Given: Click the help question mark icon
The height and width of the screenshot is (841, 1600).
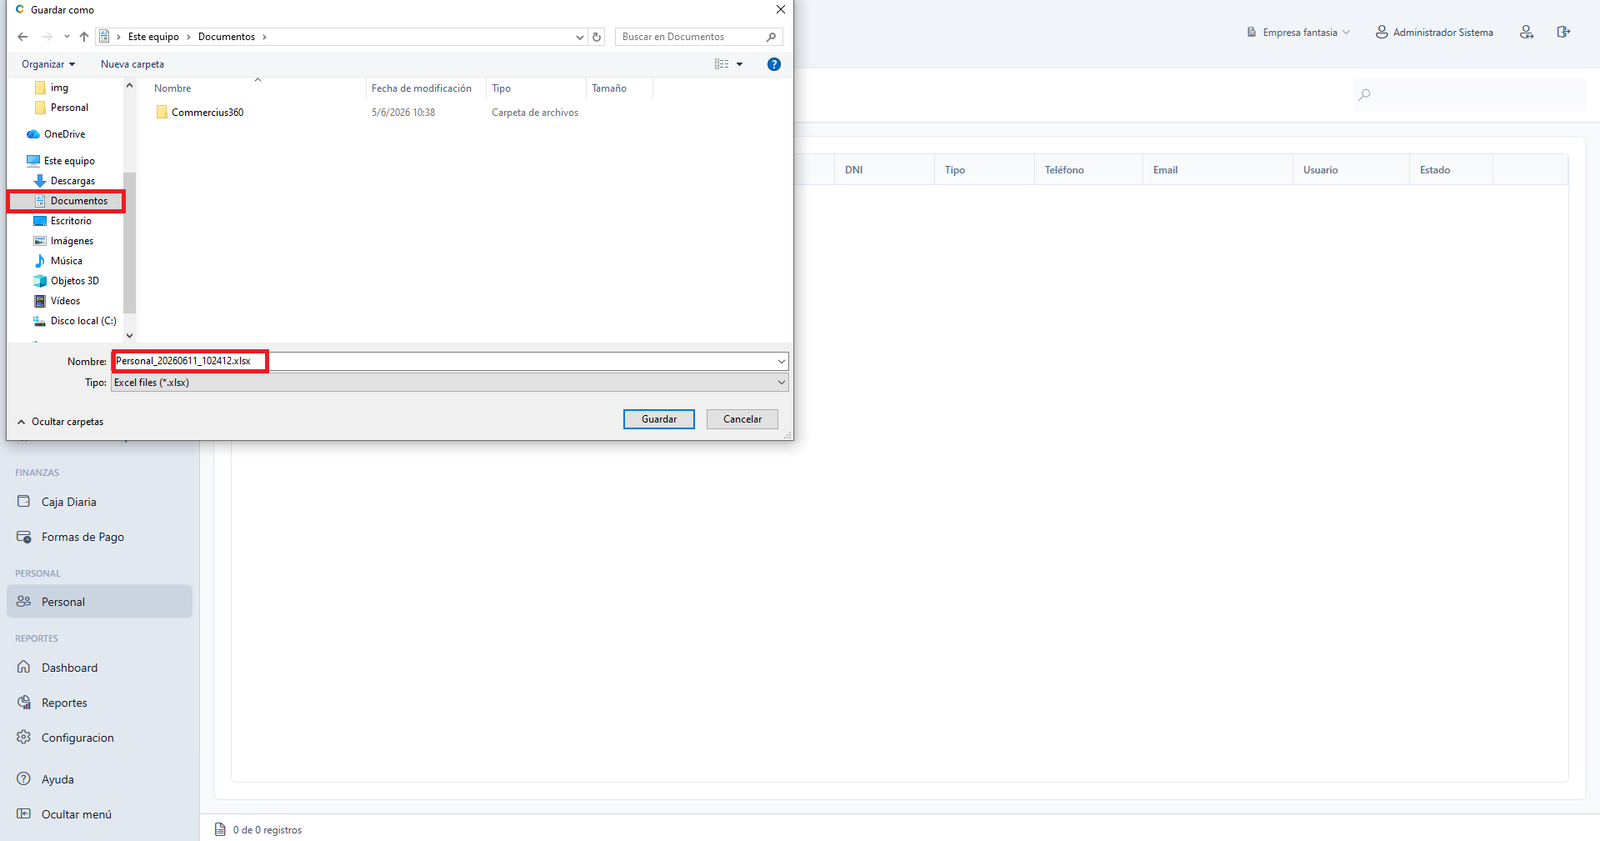Looking at the screenshot, I should [x=773, y=64].
